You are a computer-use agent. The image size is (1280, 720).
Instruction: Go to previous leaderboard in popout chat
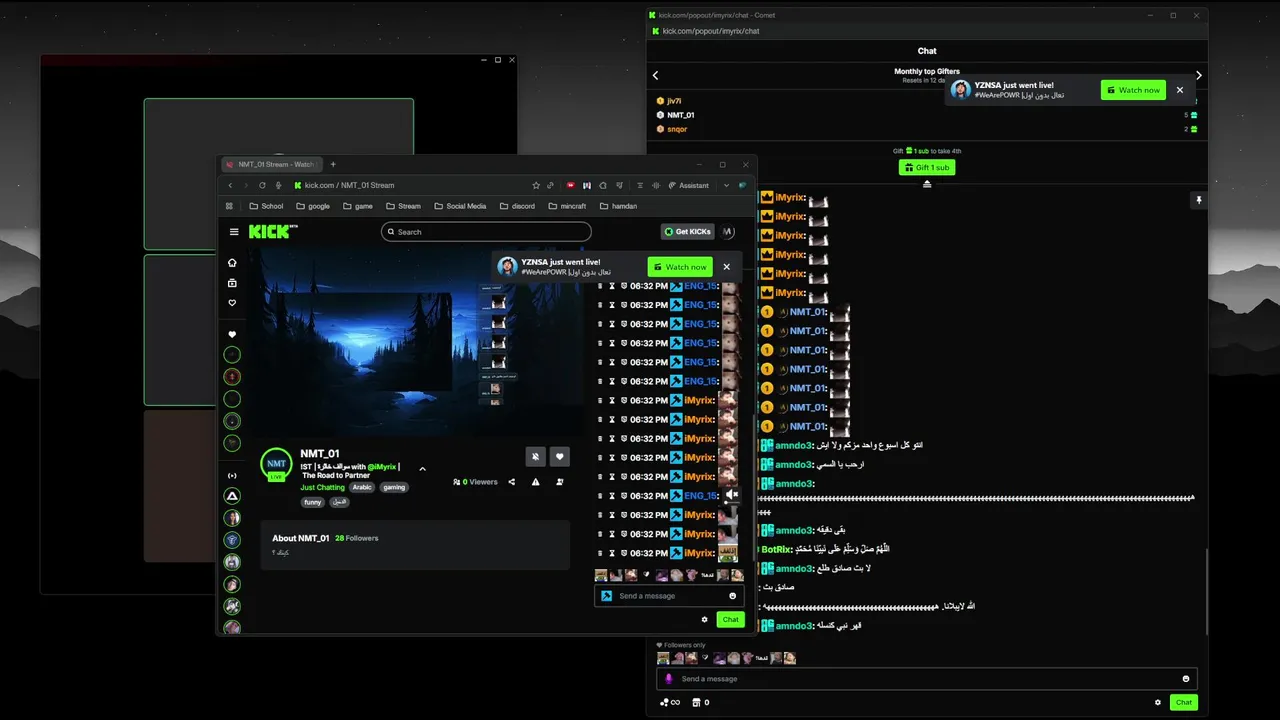coord(656,75)
